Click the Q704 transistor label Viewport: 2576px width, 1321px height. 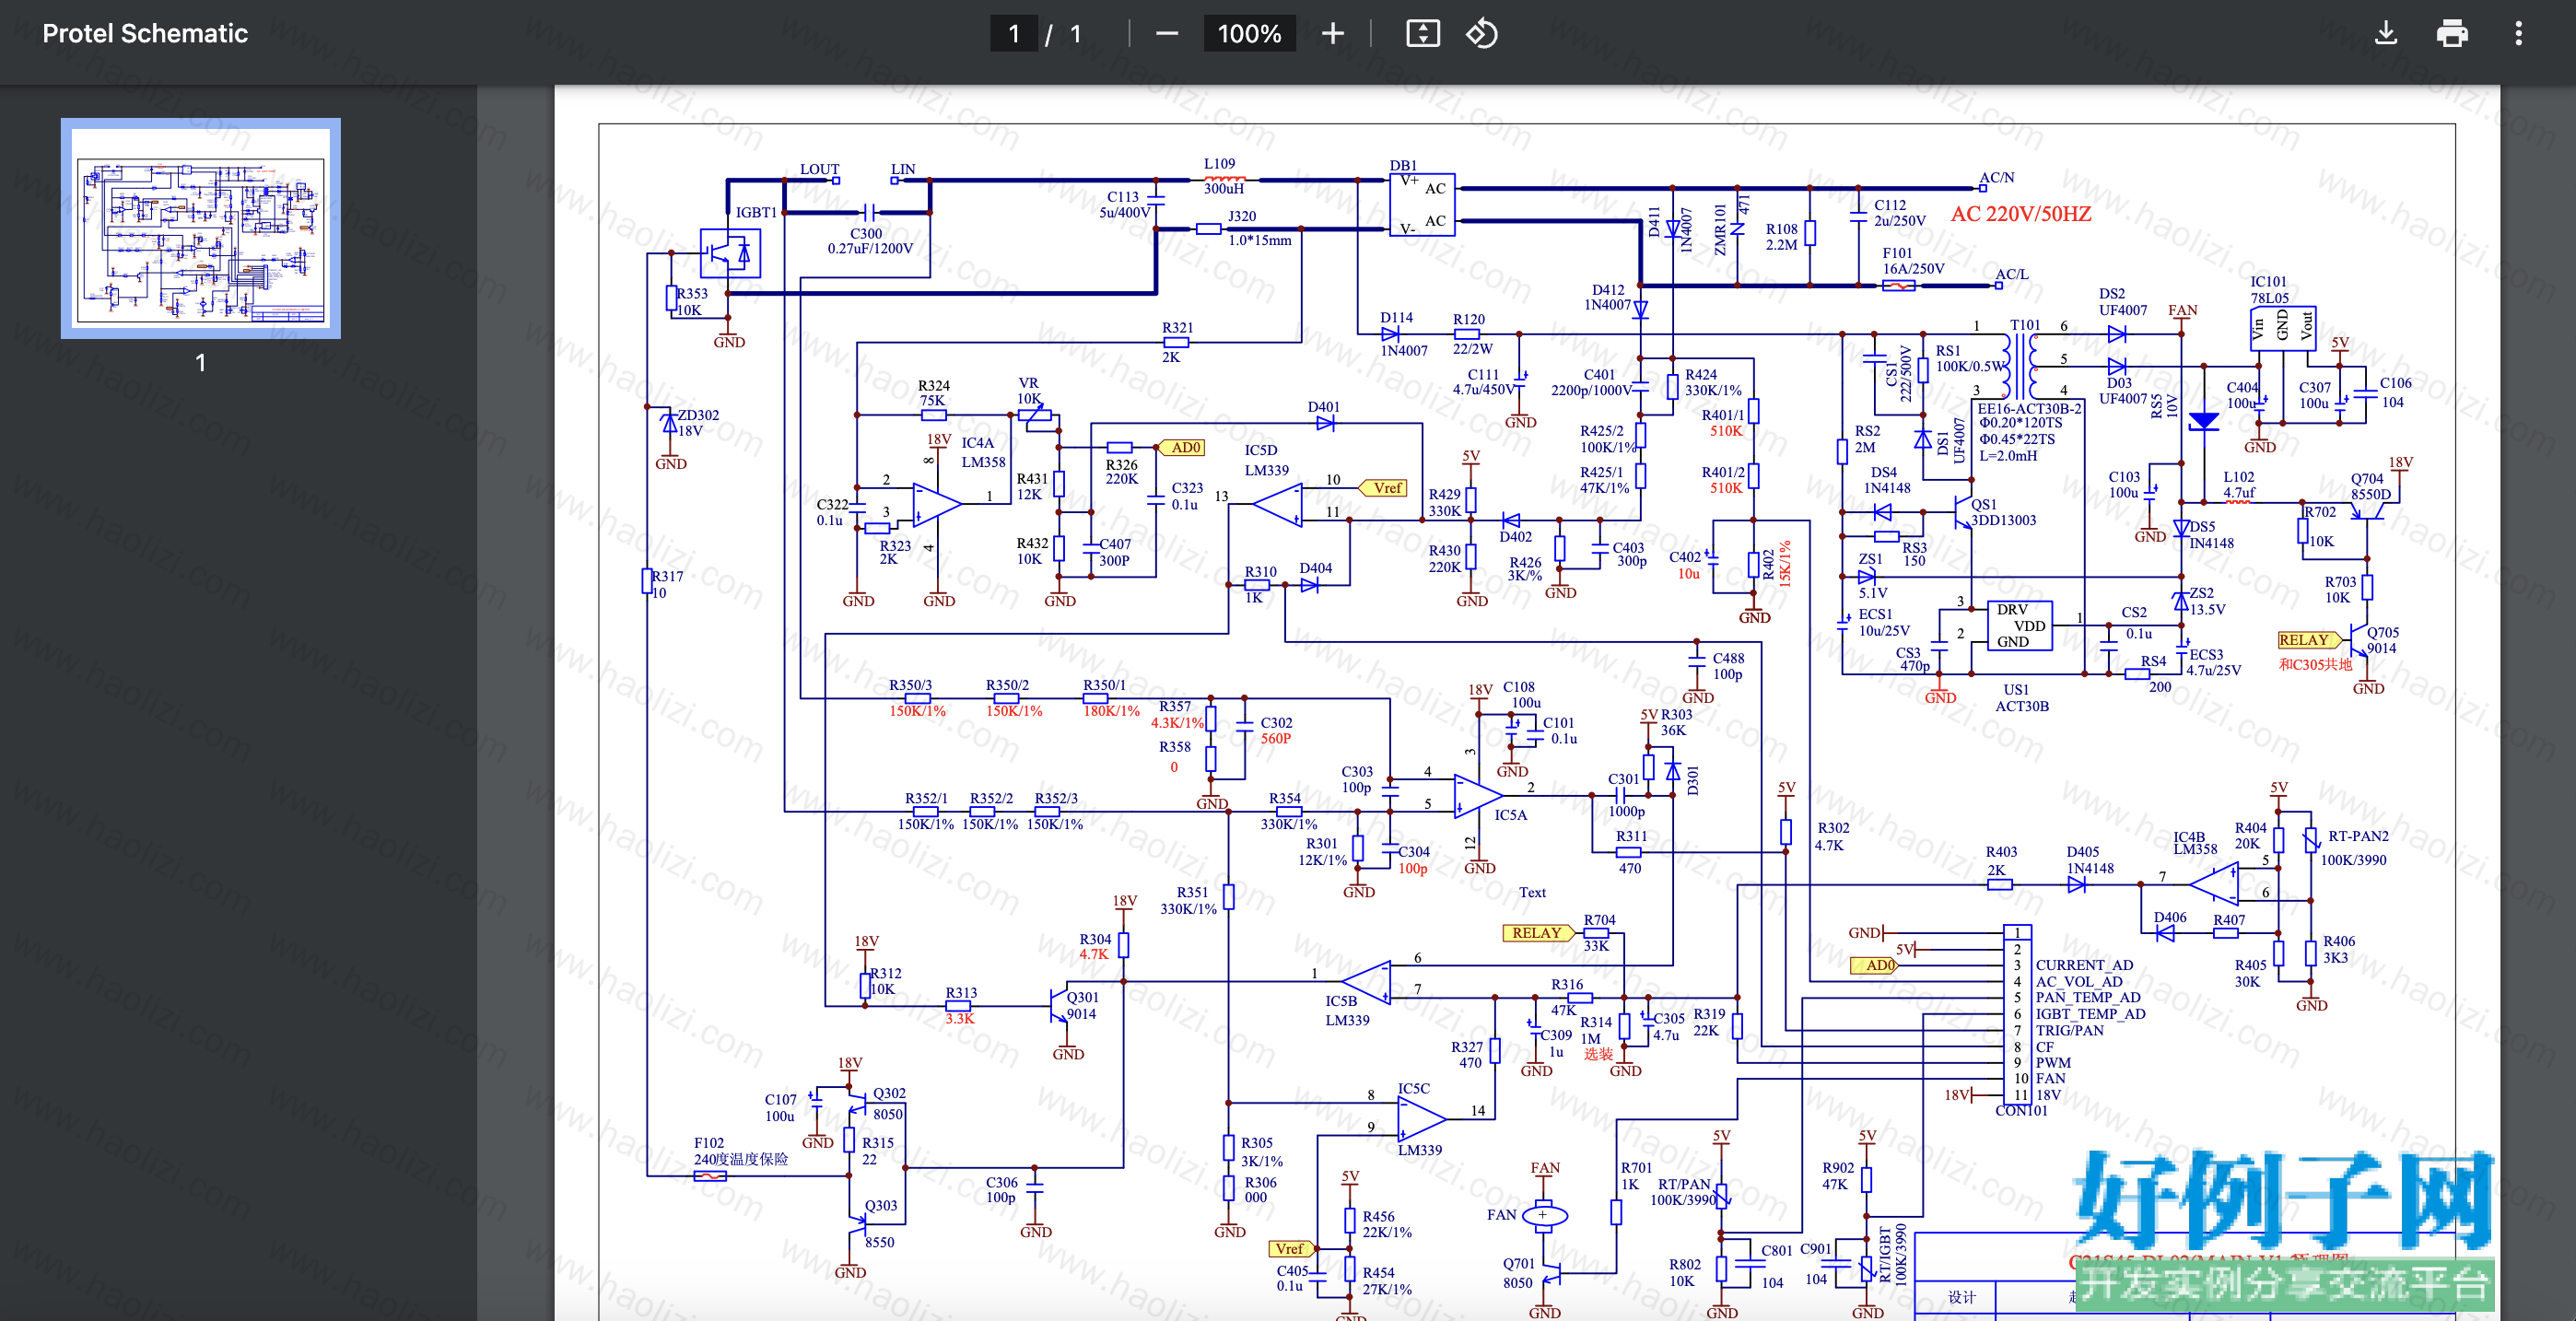click(x=2367, y=479)
